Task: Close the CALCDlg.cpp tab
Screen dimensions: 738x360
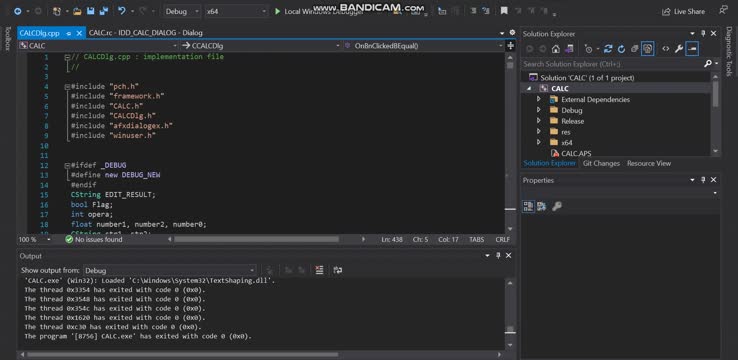Action: 79,33
